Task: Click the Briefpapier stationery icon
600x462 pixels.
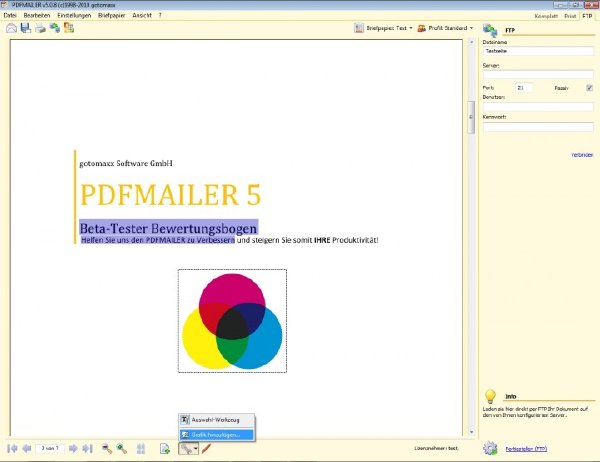Action: (359, 28)
